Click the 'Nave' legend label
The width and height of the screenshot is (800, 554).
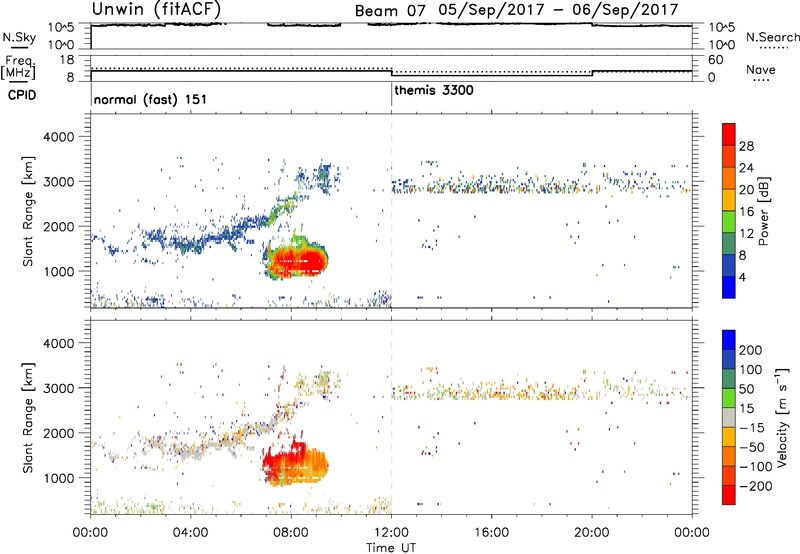click(x=761, y=69)
